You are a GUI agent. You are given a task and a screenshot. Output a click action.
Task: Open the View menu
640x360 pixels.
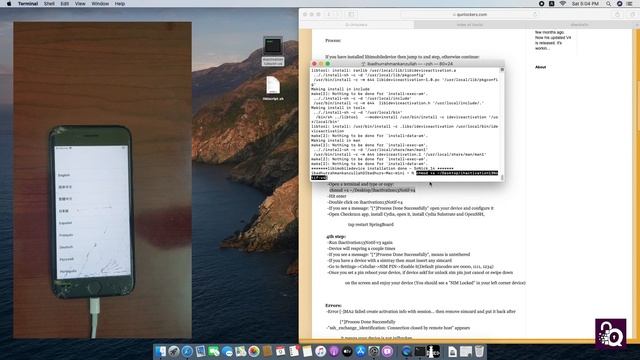click(x=80, y=4)
